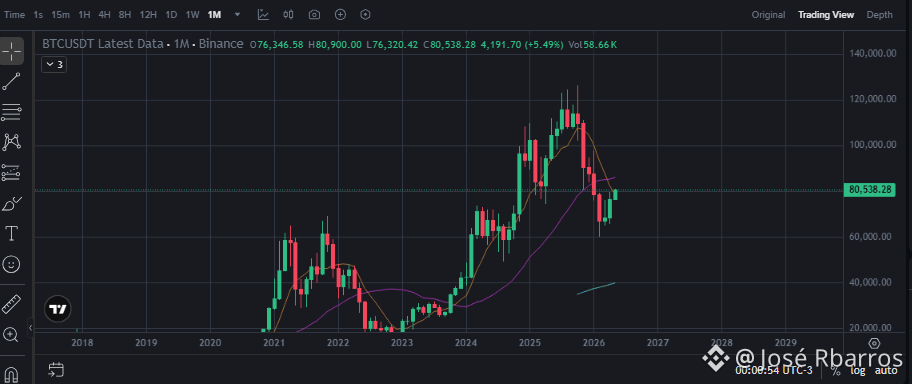Open the more timeframes dropdown arrow
Image resolution: width=912 pixels, height=384 pixels.
[237, 15]
